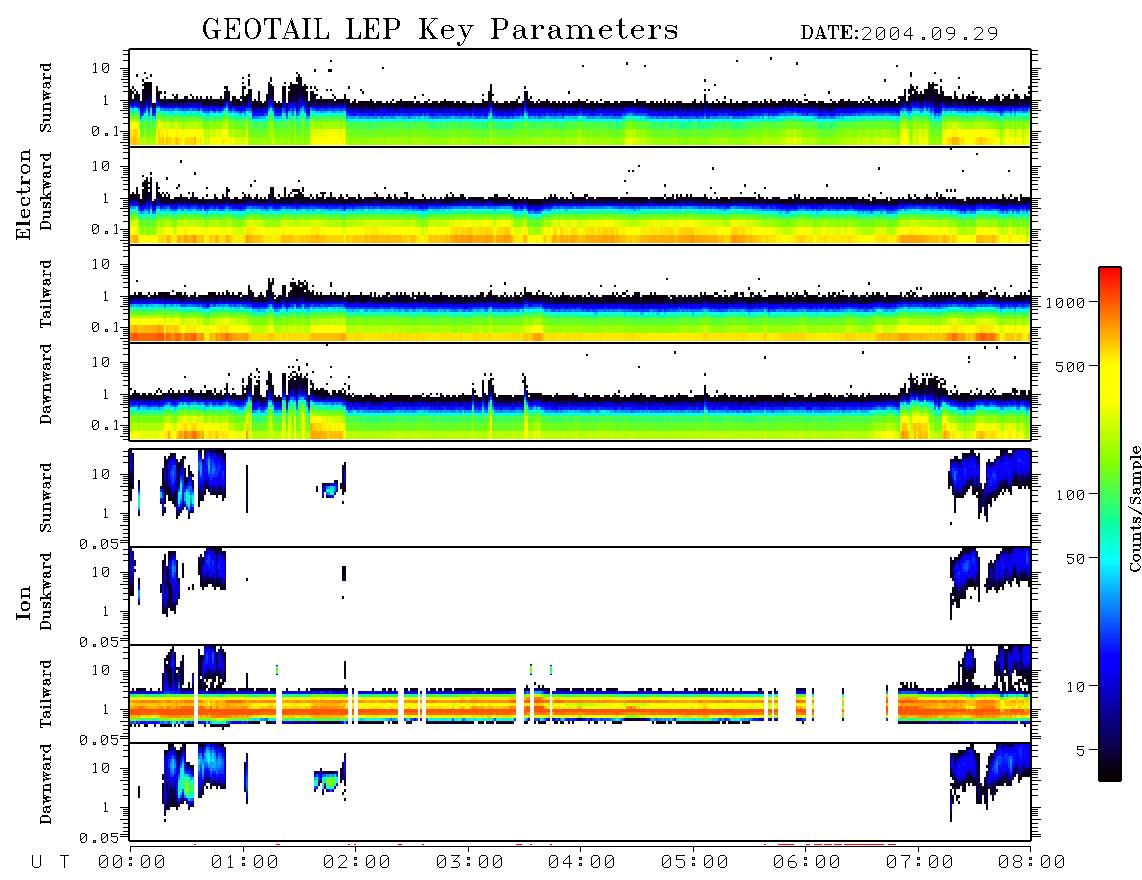The height and width of the screenshot is (880, 1142).
Task: Click the Electron 'Duskward' panel label
Action: pos(46,192)
